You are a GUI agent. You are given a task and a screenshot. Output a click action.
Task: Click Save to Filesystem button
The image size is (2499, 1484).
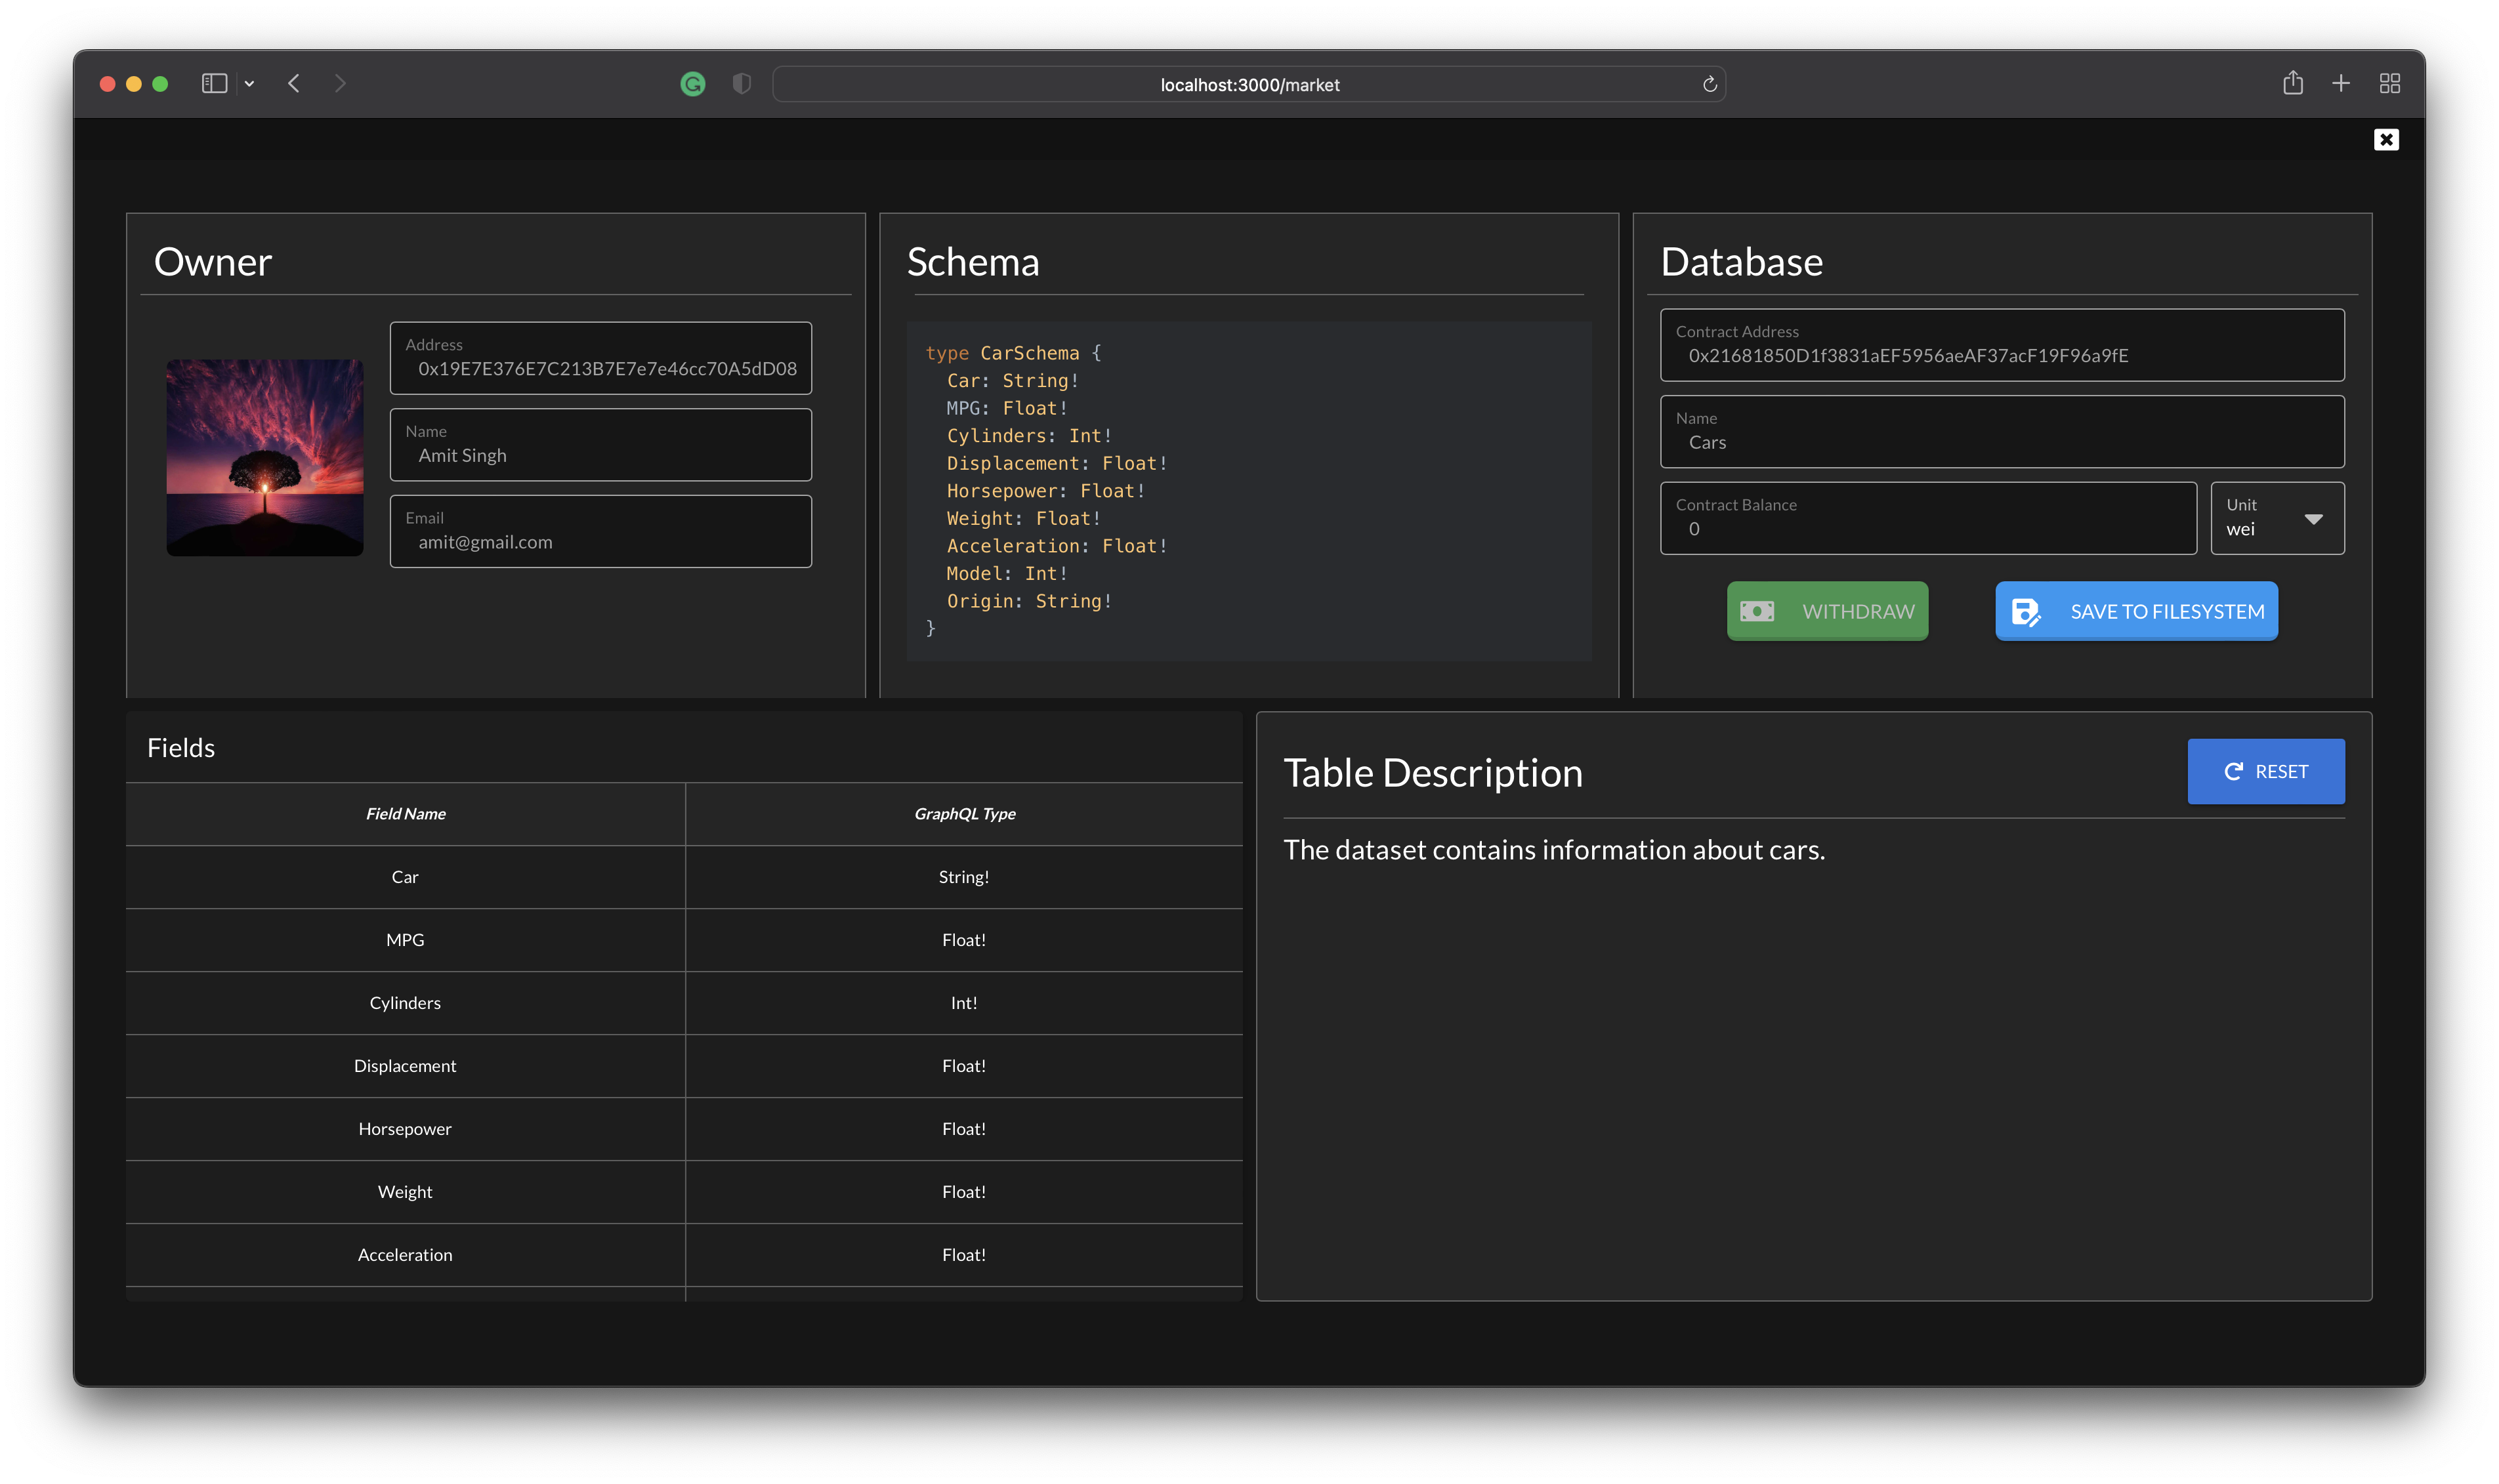click(x=2135, y=611)
